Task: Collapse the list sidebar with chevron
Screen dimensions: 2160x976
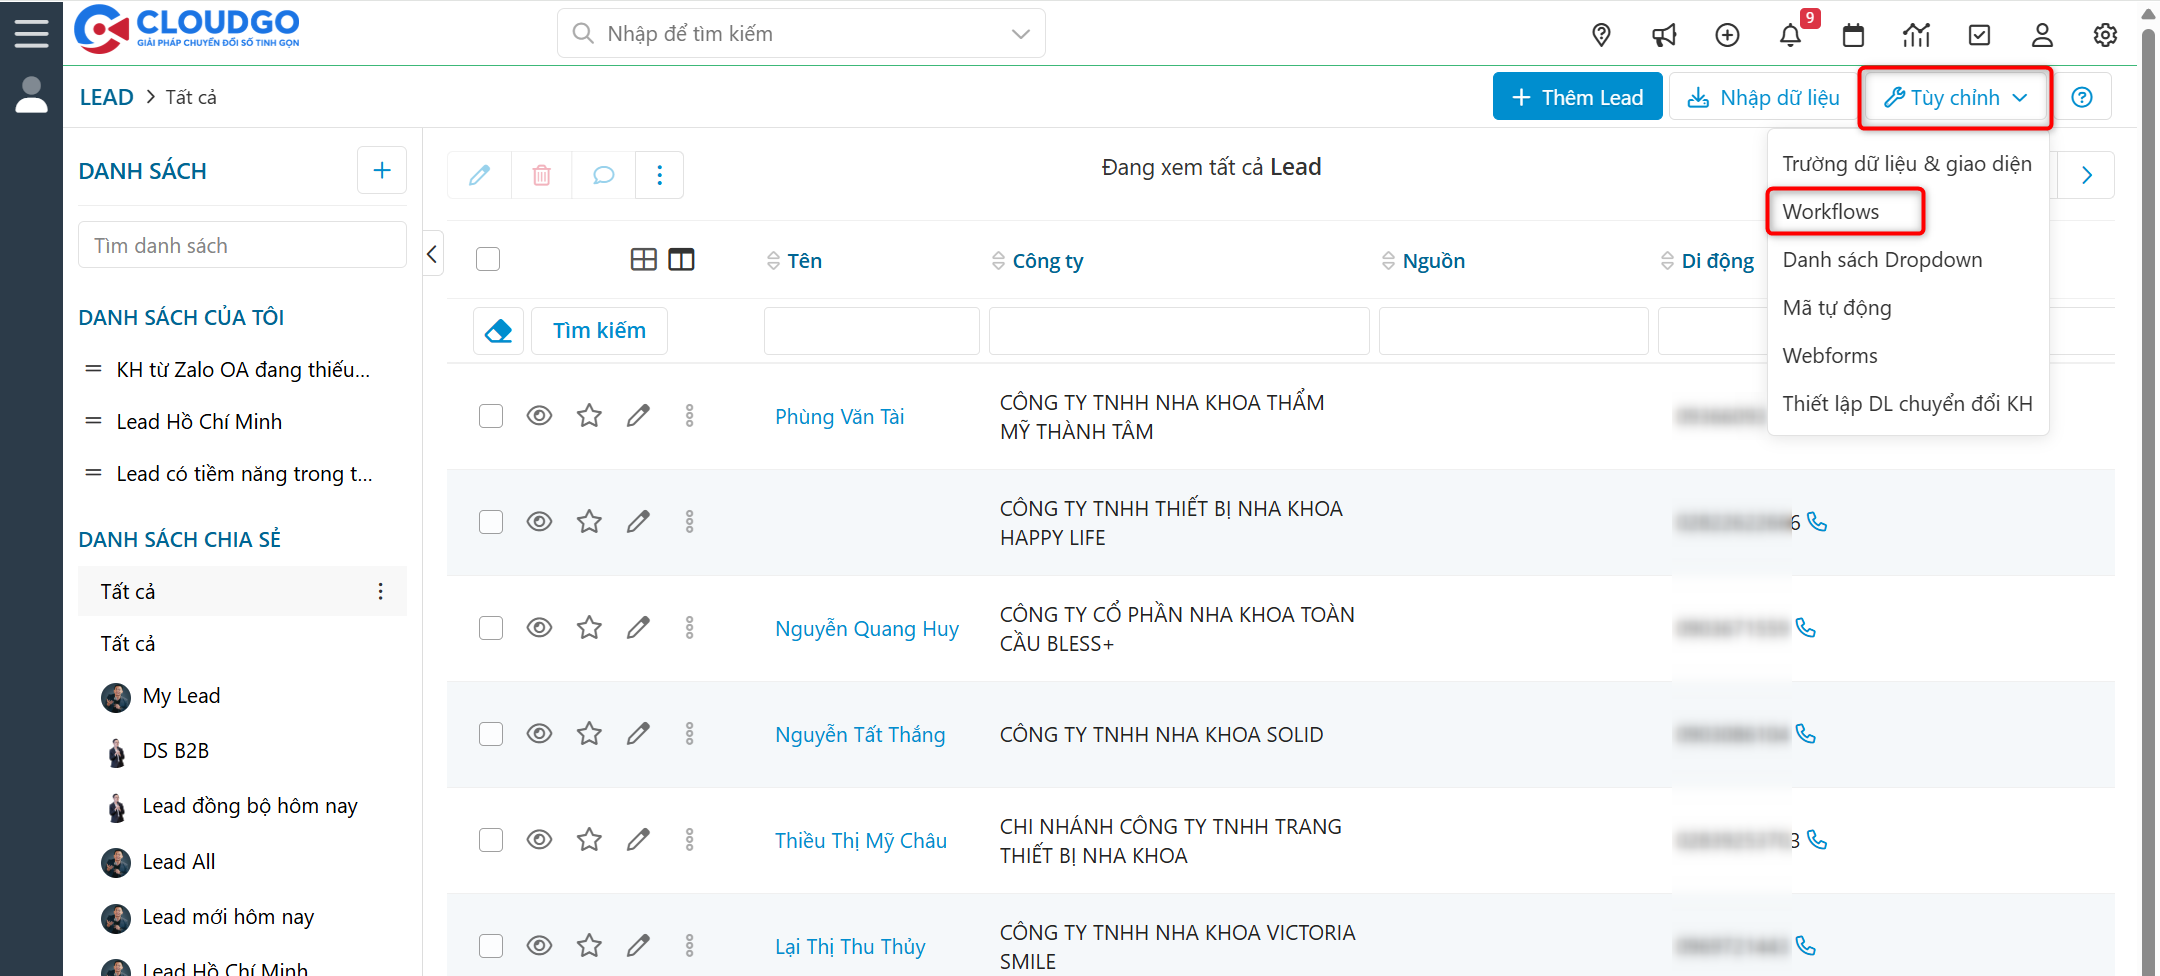Action: tap(432, 254)
